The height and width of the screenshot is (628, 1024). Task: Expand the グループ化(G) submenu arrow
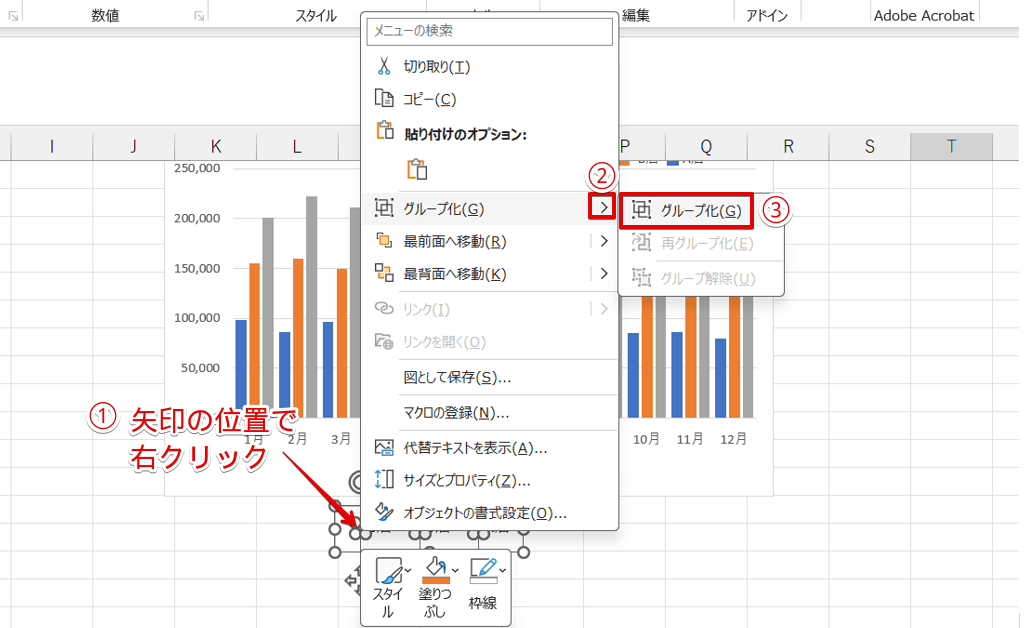point(603,208)
